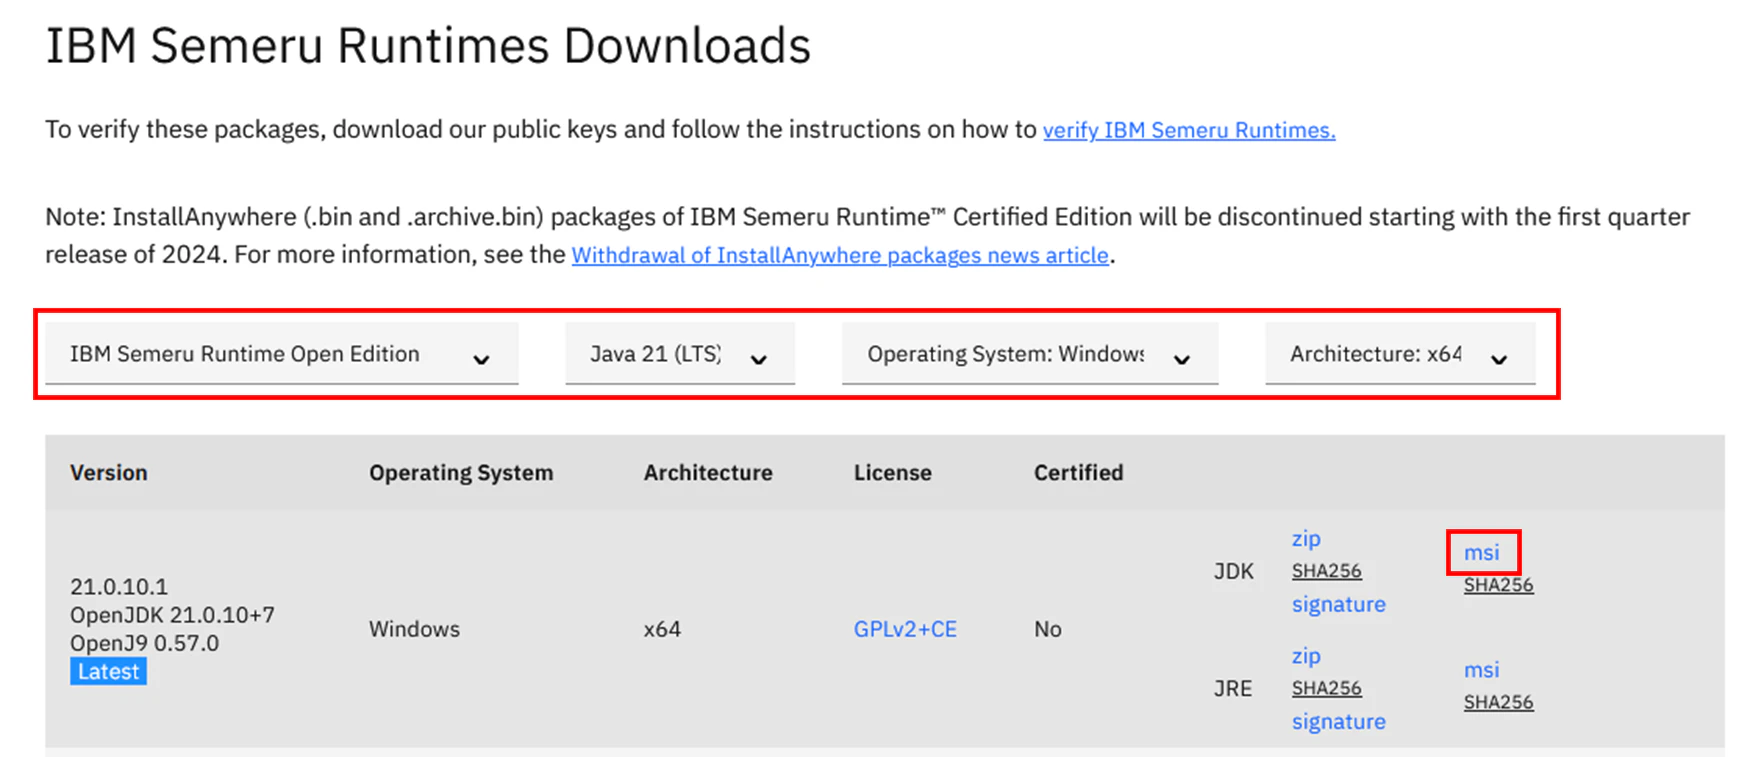Open the IBM Semeru Runtime Open Edition dropdown
The height and width of the screenshot is (757, 1750).
tap(281, 354)
